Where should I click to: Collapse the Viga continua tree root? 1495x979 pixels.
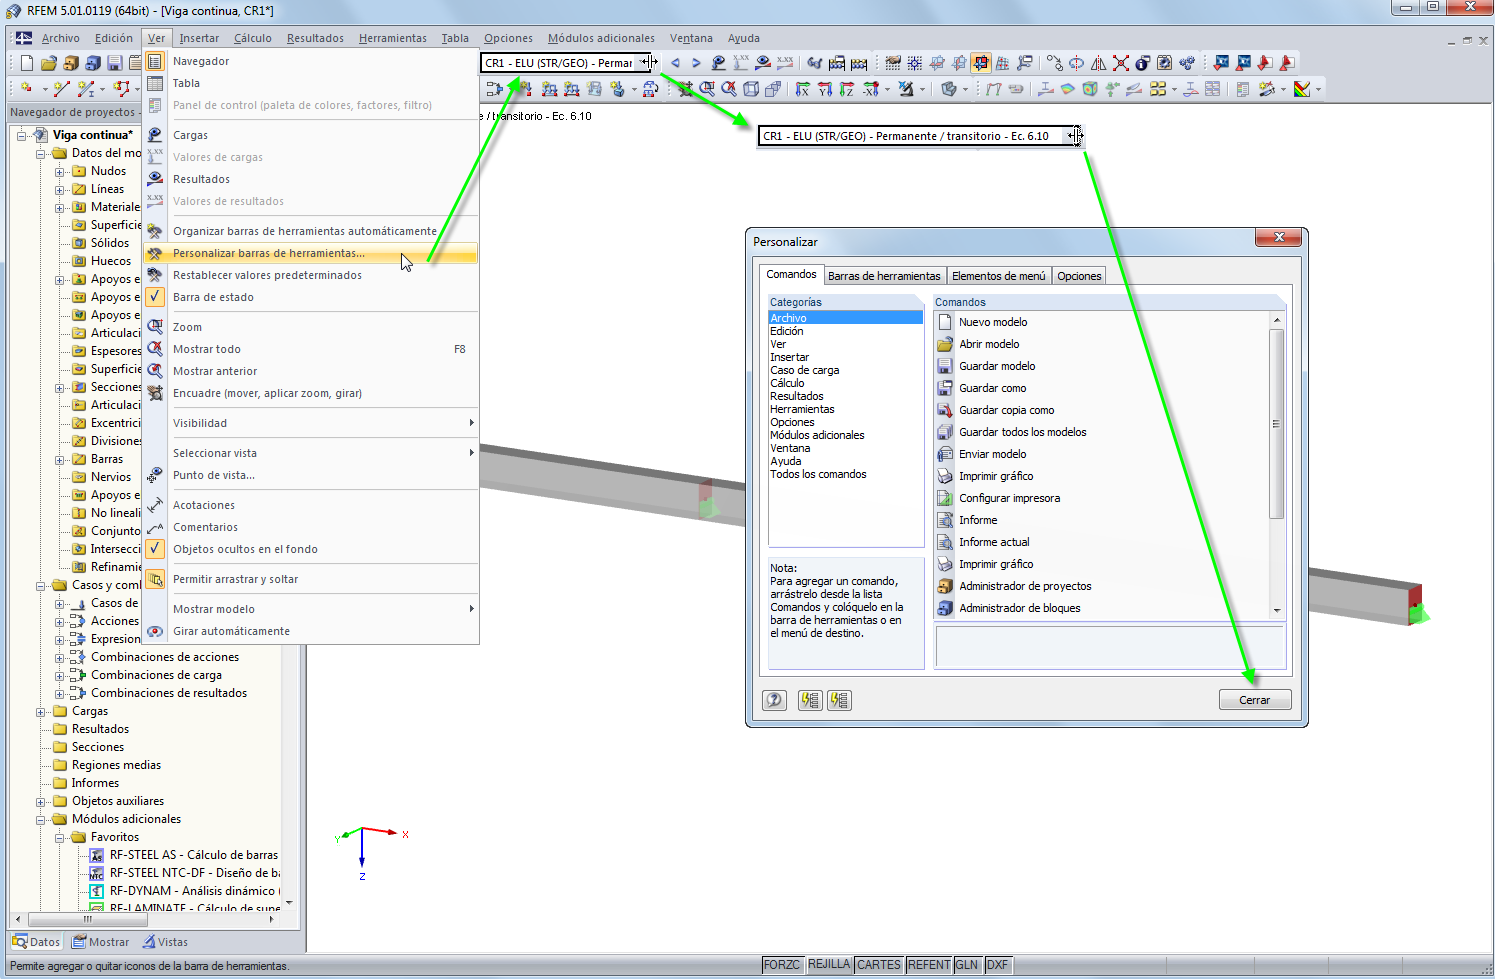[22, 135]
